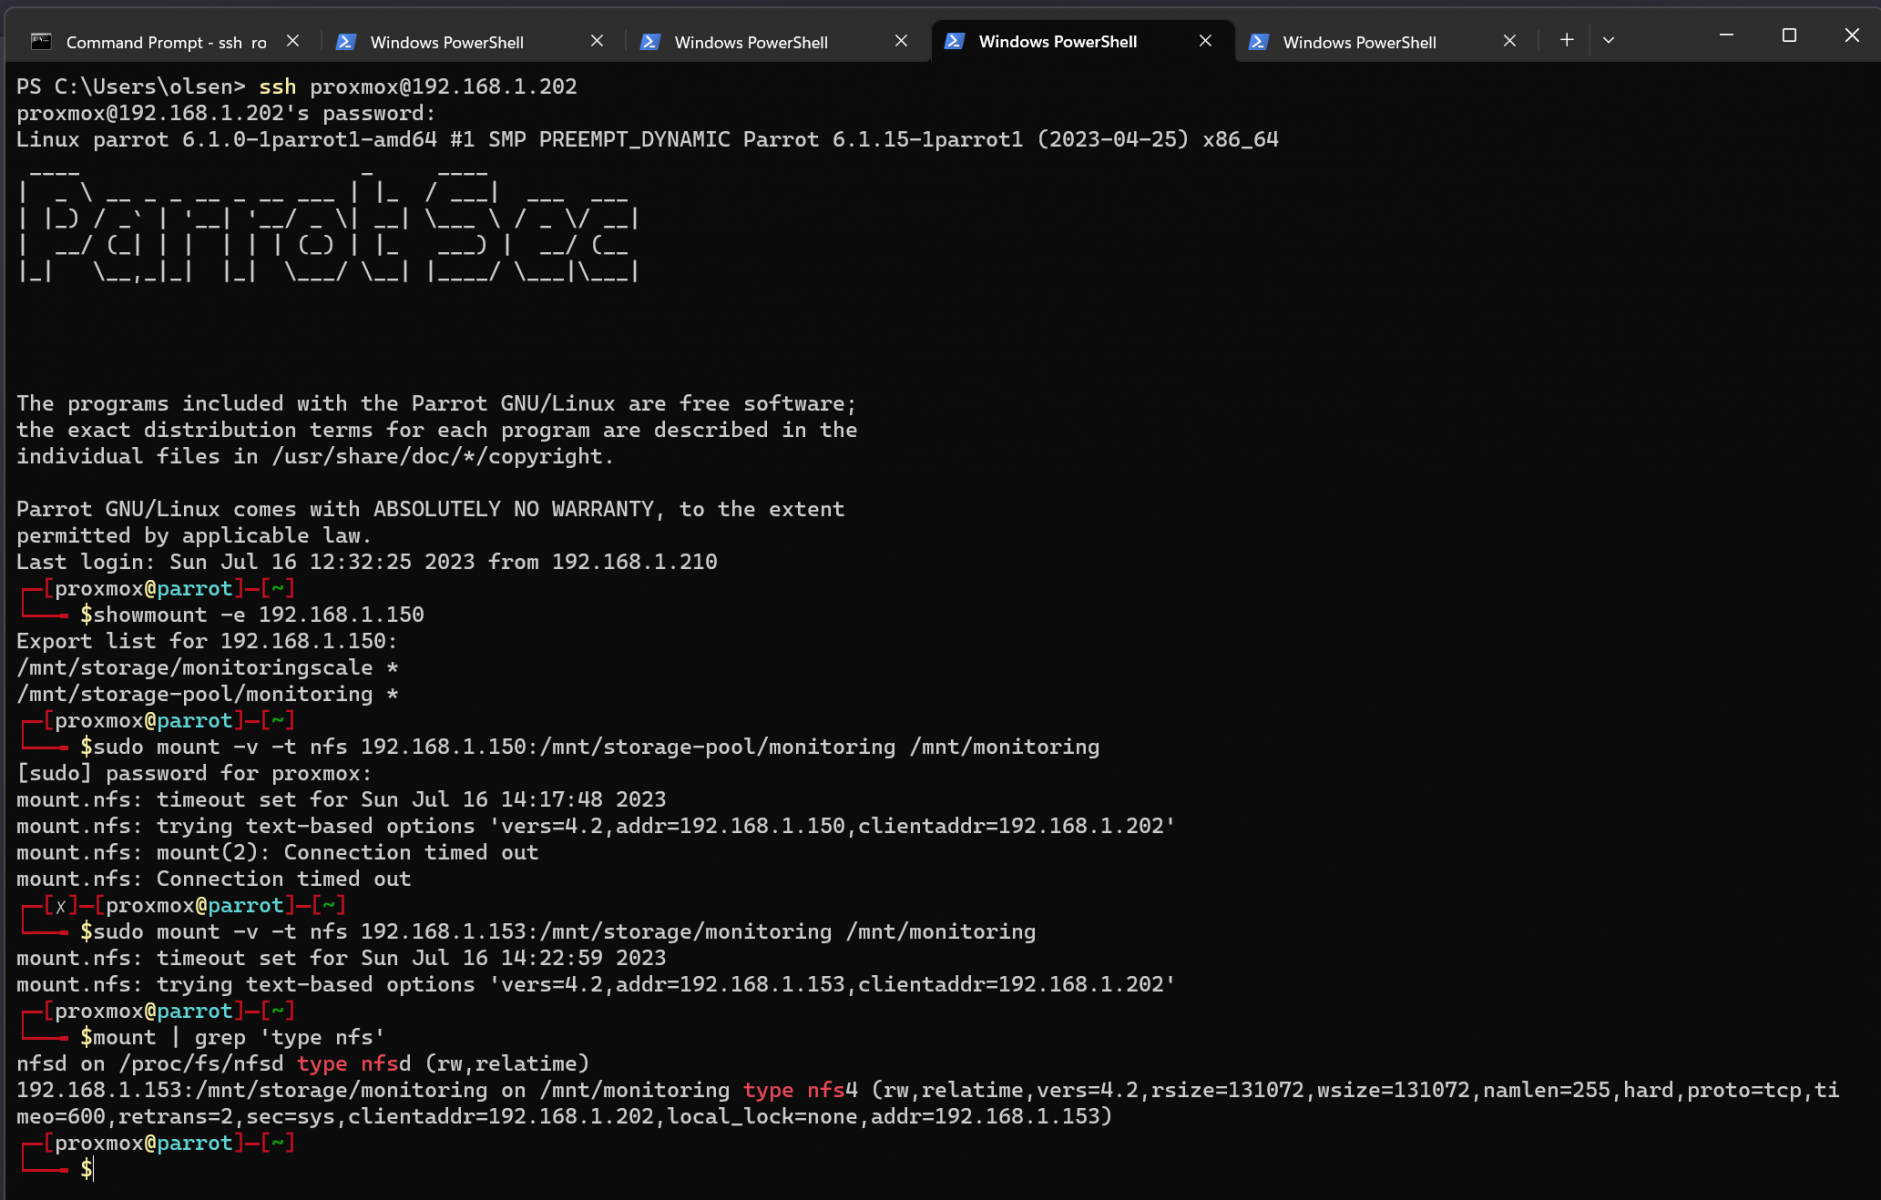Open the new tab profile dropdown
1881x1200 pixels.
(x=1608, y=40)
